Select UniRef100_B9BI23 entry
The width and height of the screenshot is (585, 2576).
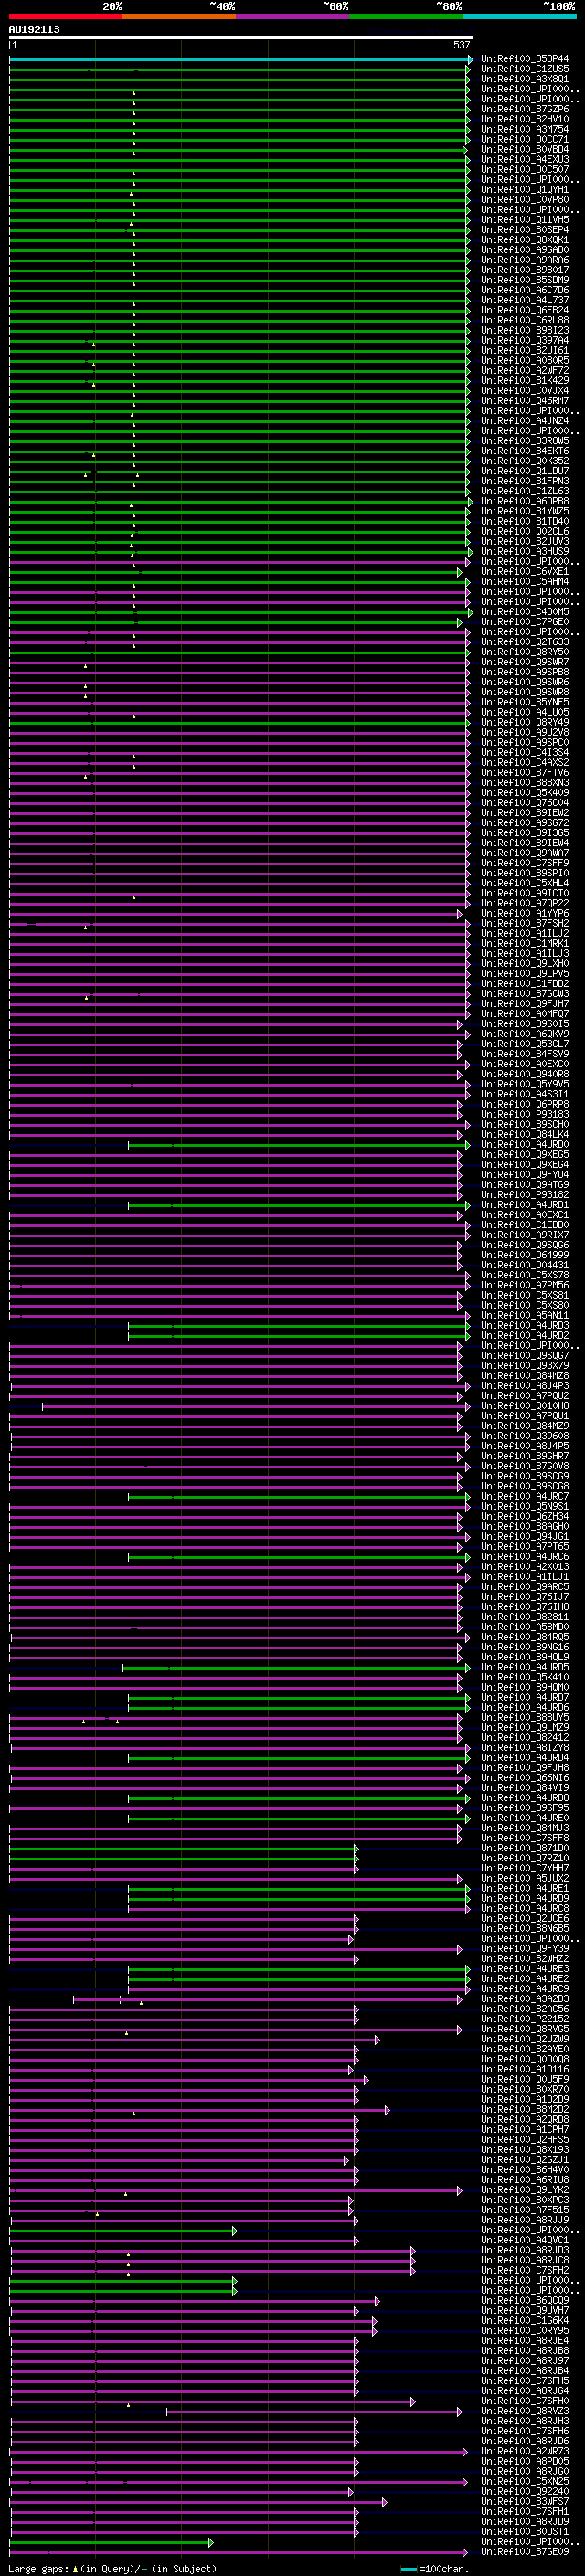[525, 330]
